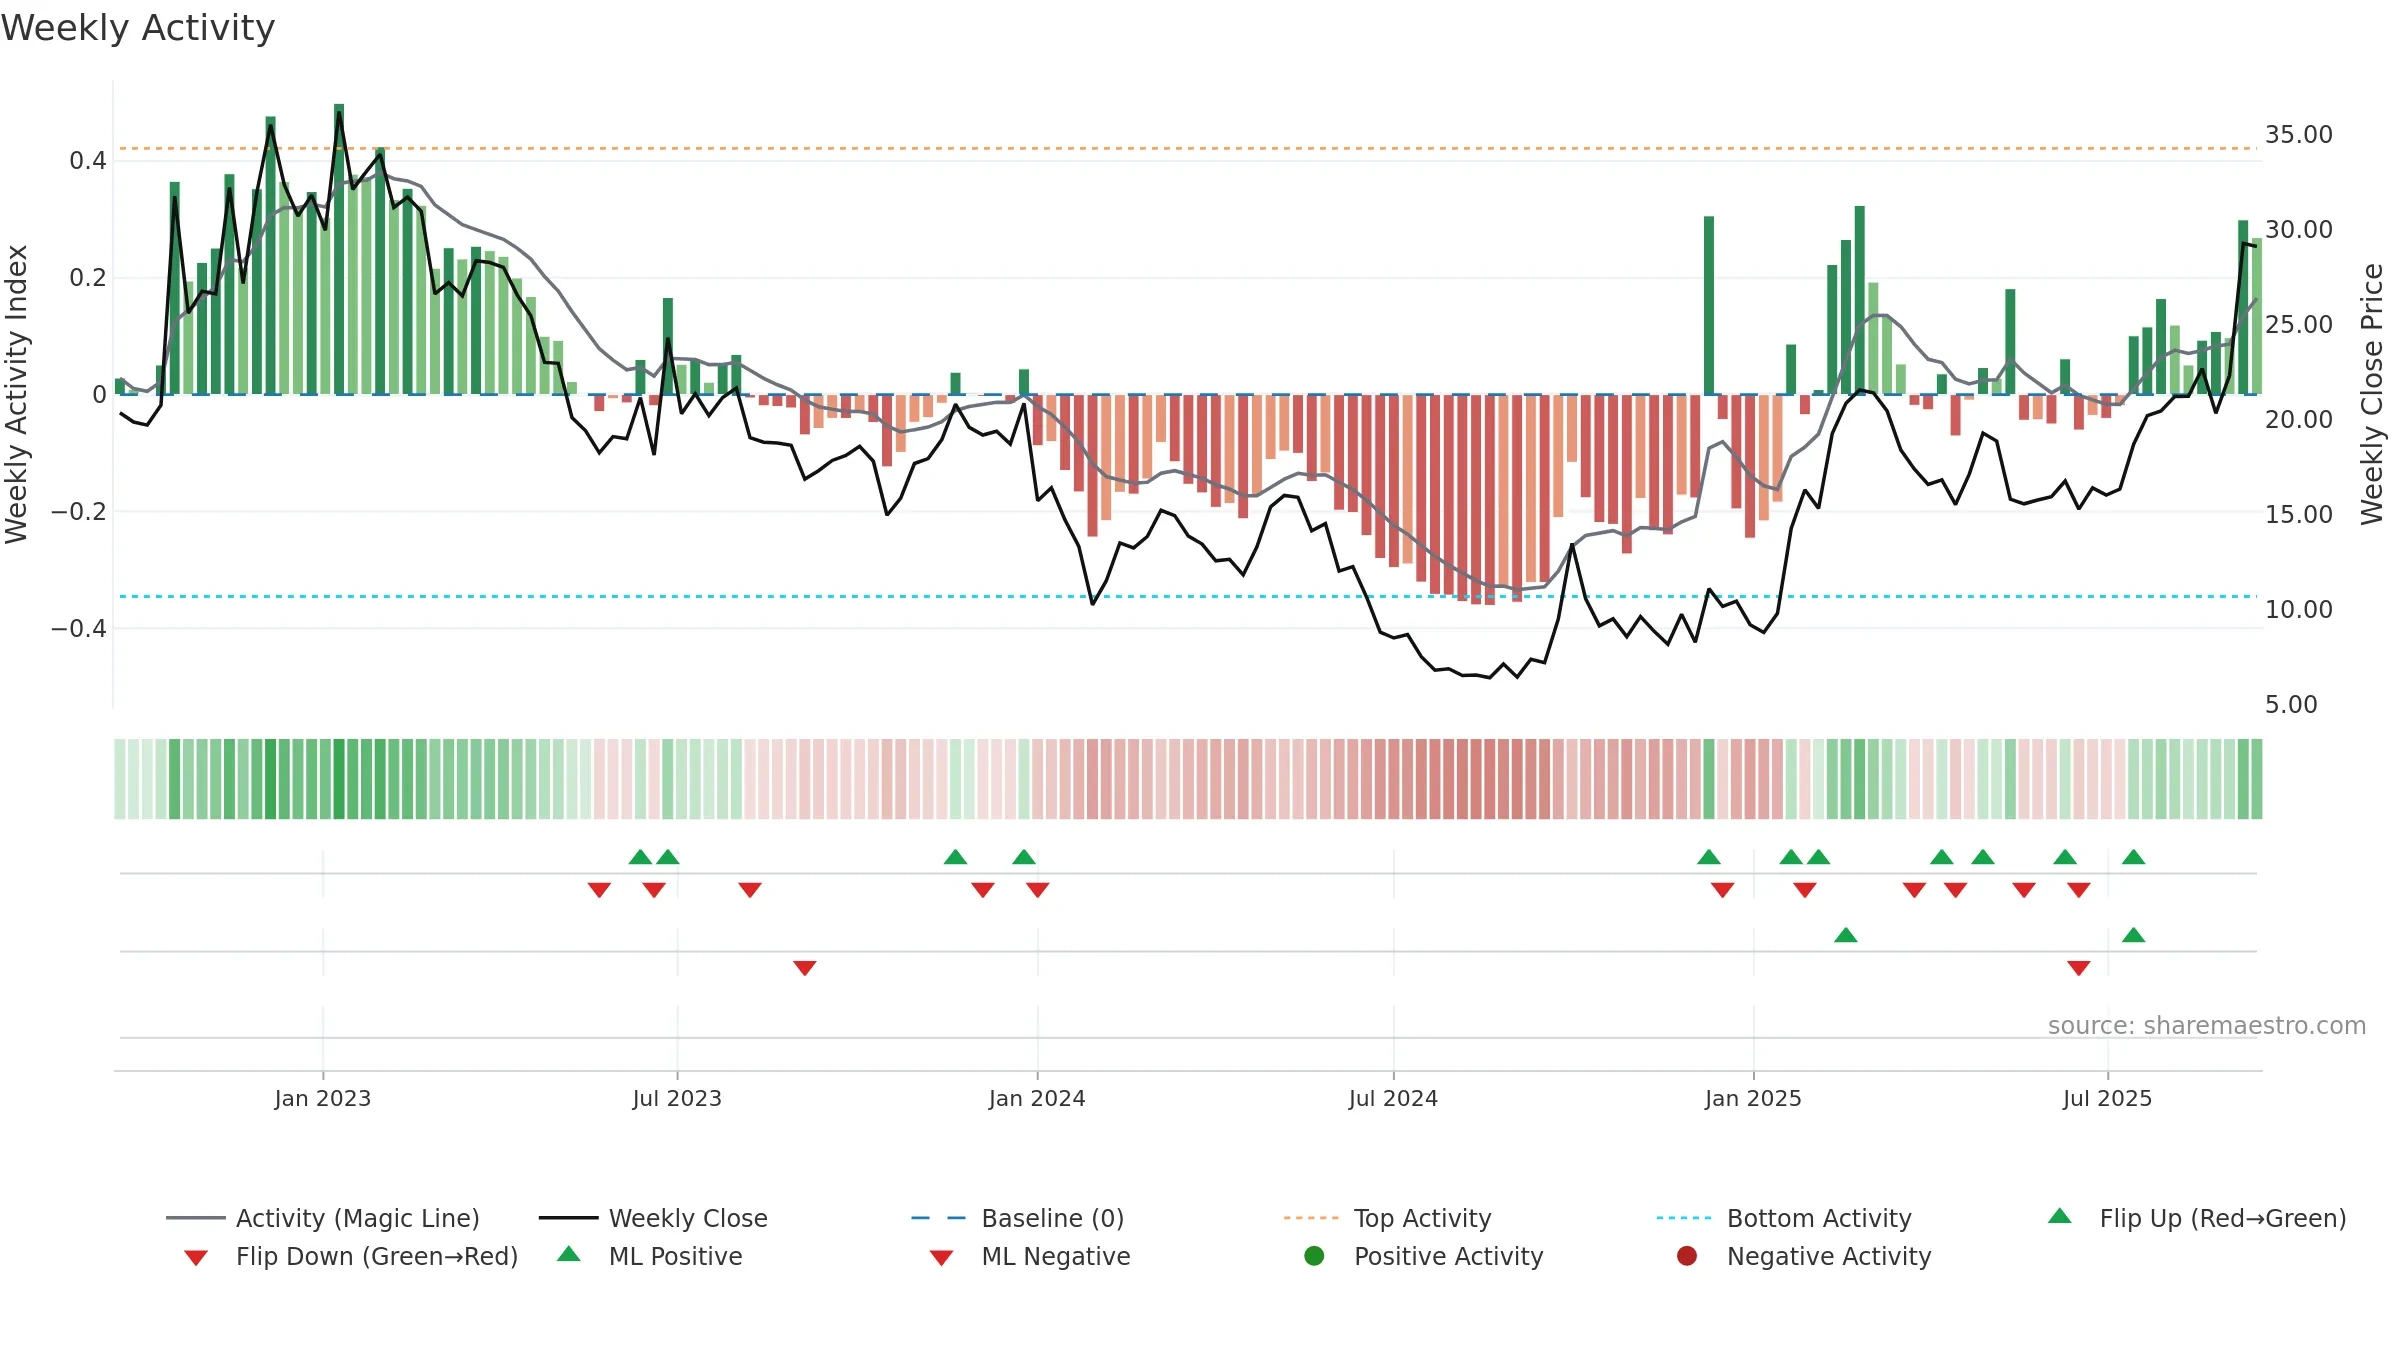Image resolution: width=2400 pixels, height=1350 pixels.
Task: Click the 20.00 price axis tick
Action: [x=2299, y=420]
